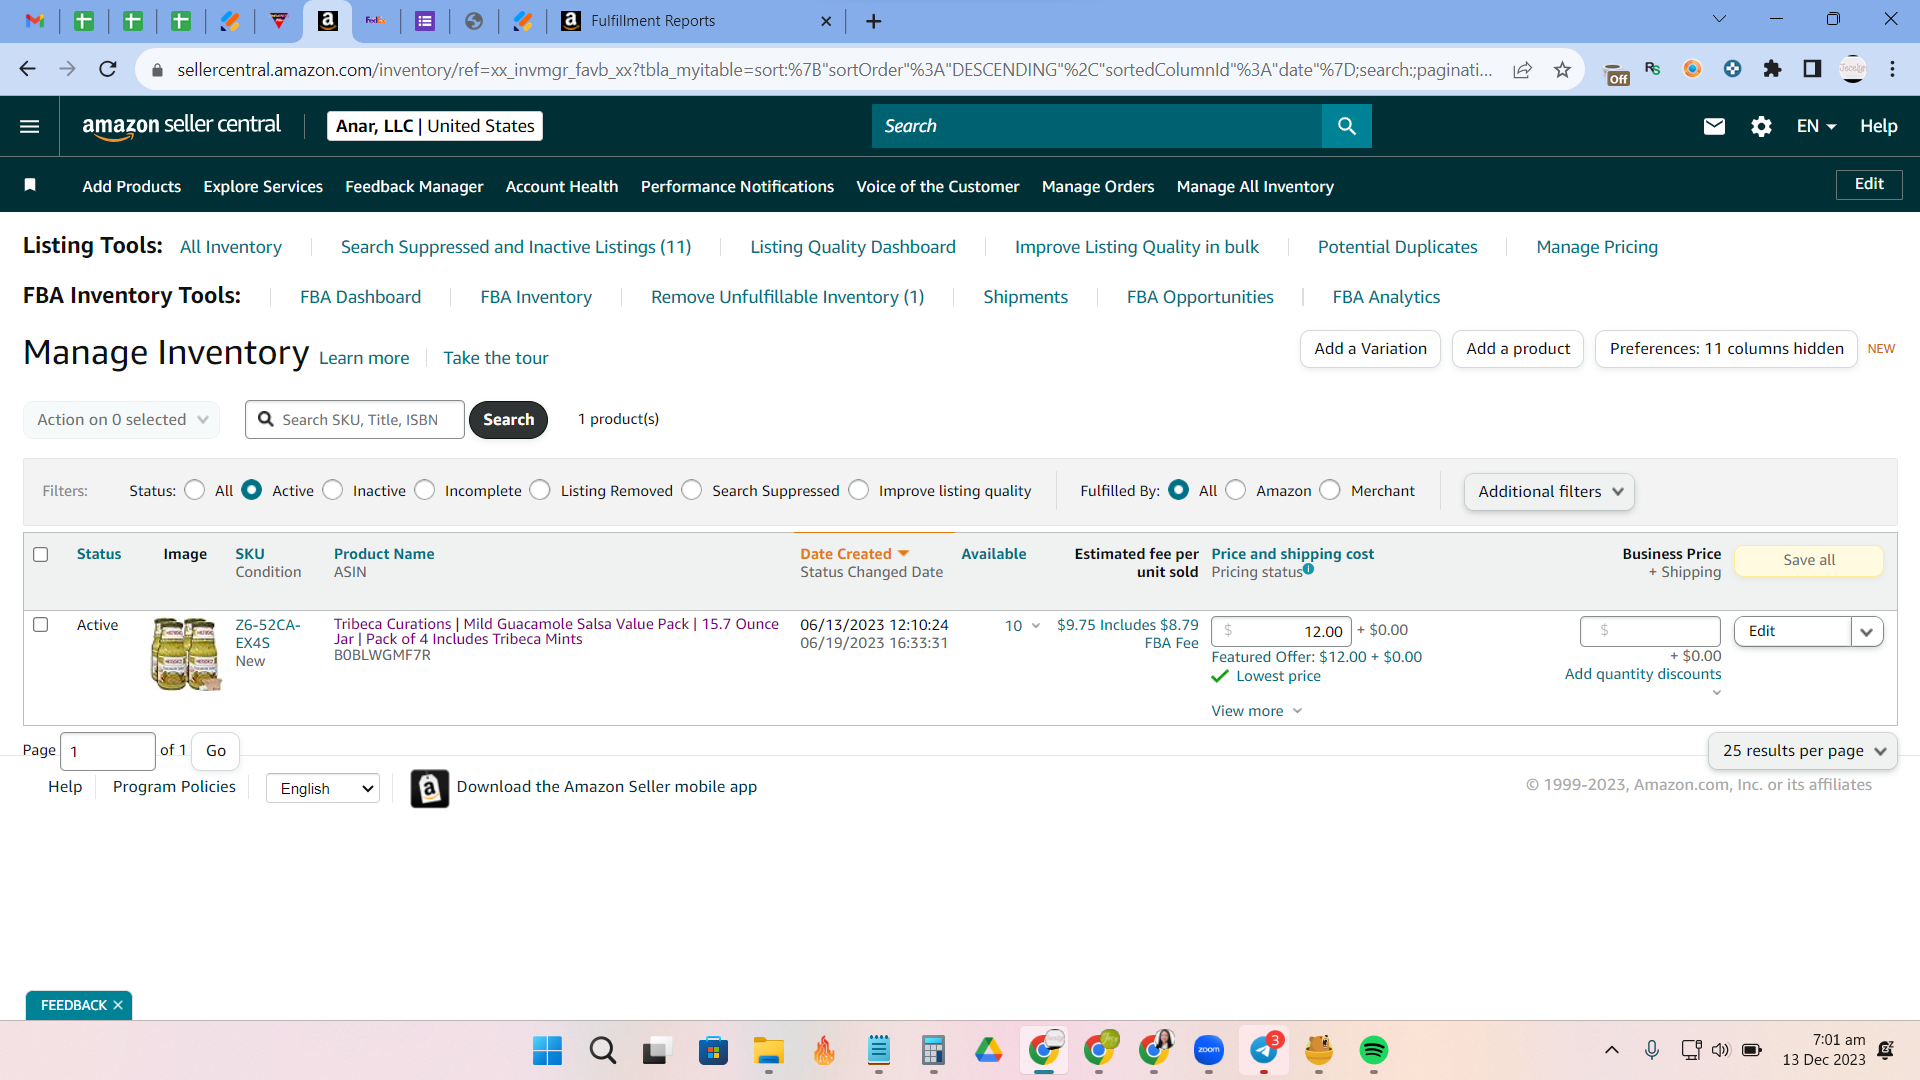This screenshot has height=1080, width=1920.
Task: Check the select-all checkbox in table header
Action: (41, 554)
